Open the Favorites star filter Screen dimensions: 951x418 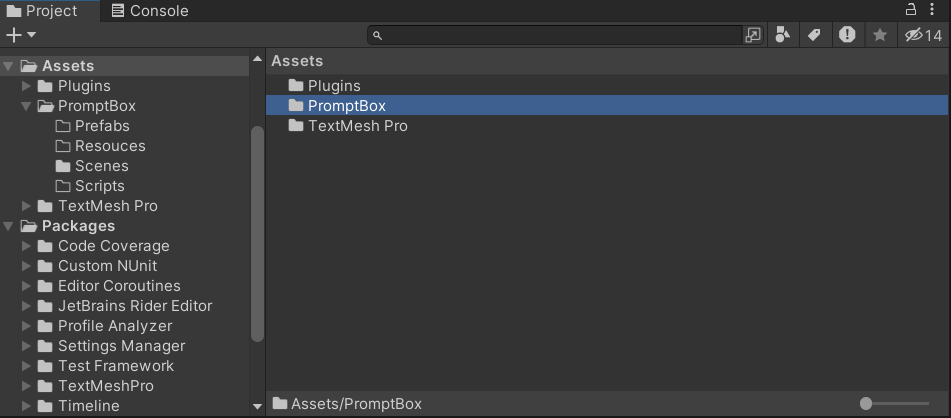pyautogui.click(x=880, y=35)
